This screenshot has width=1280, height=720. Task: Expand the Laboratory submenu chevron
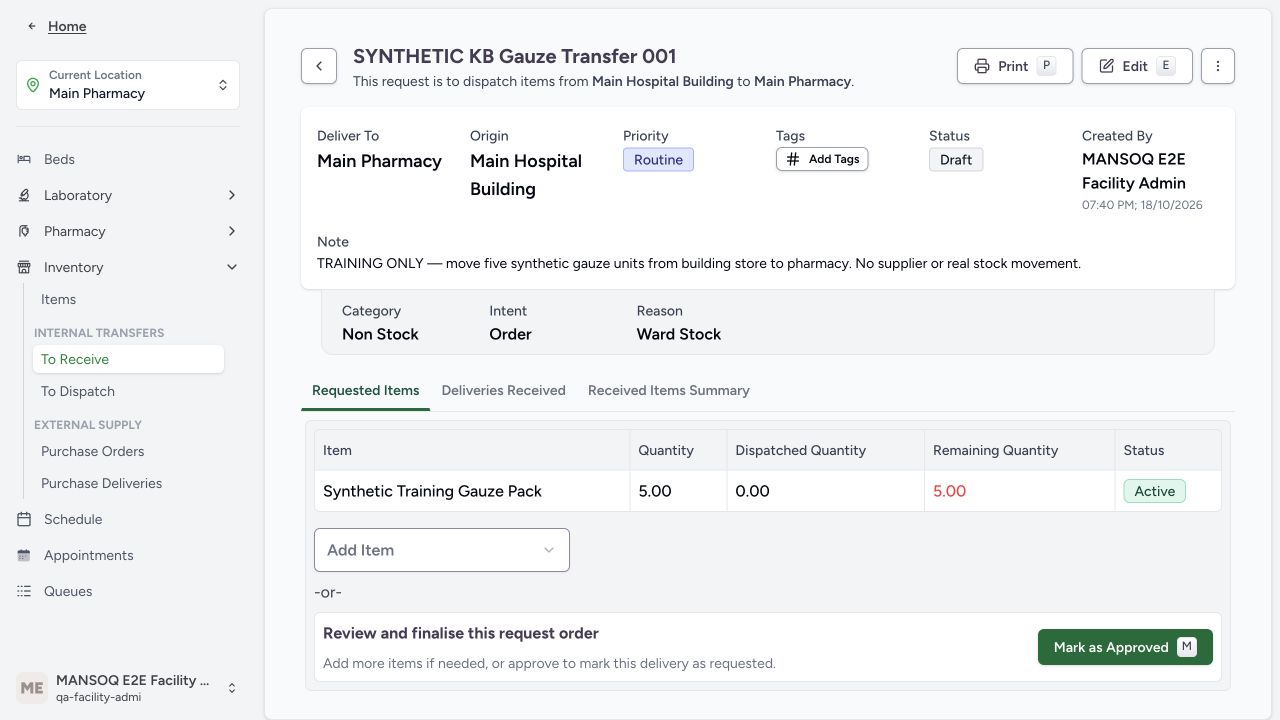(232, 195)
